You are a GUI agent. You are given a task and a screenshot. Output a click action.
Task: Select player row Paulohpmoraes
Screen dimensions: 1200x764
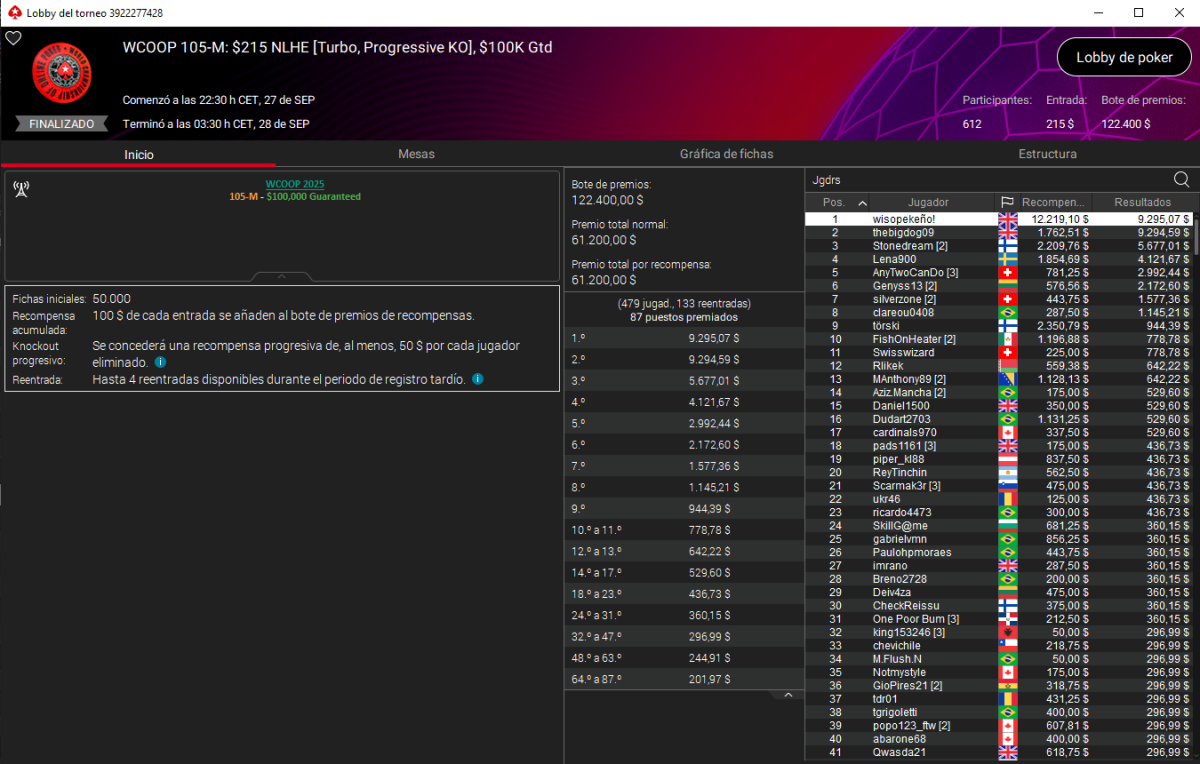pos(999,552)
